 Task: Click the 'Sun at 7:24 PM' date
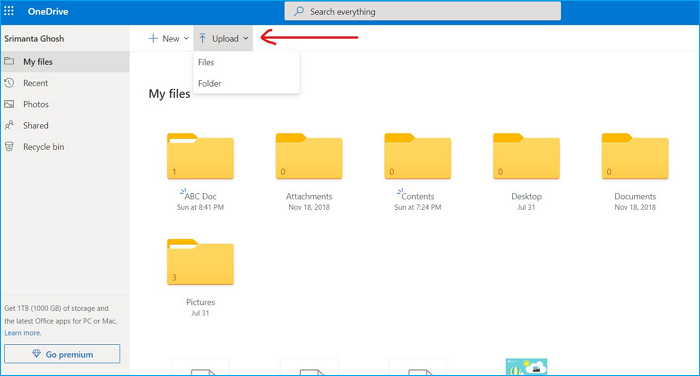(418, 207)
